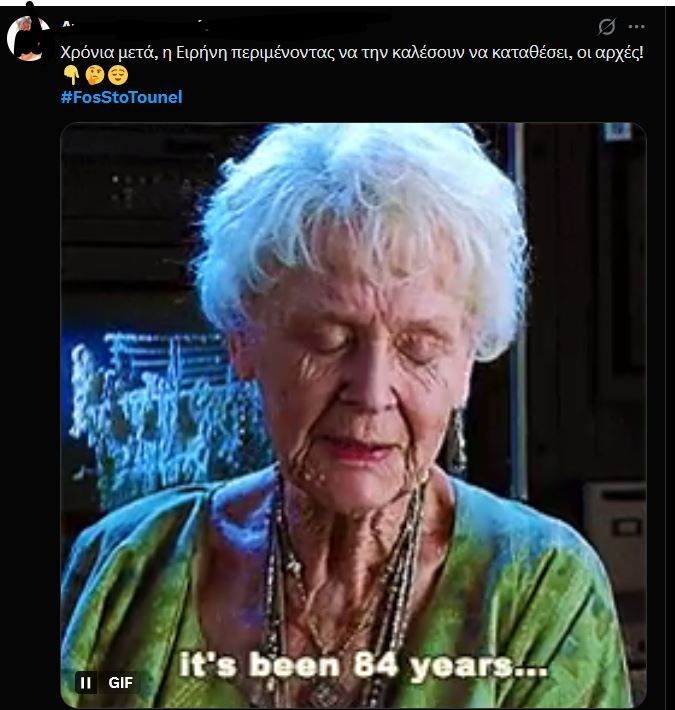Open the Grok explain-post icon
Viewport: 675px width, 710px height.
pyautogui.click(x=606, y=26)
